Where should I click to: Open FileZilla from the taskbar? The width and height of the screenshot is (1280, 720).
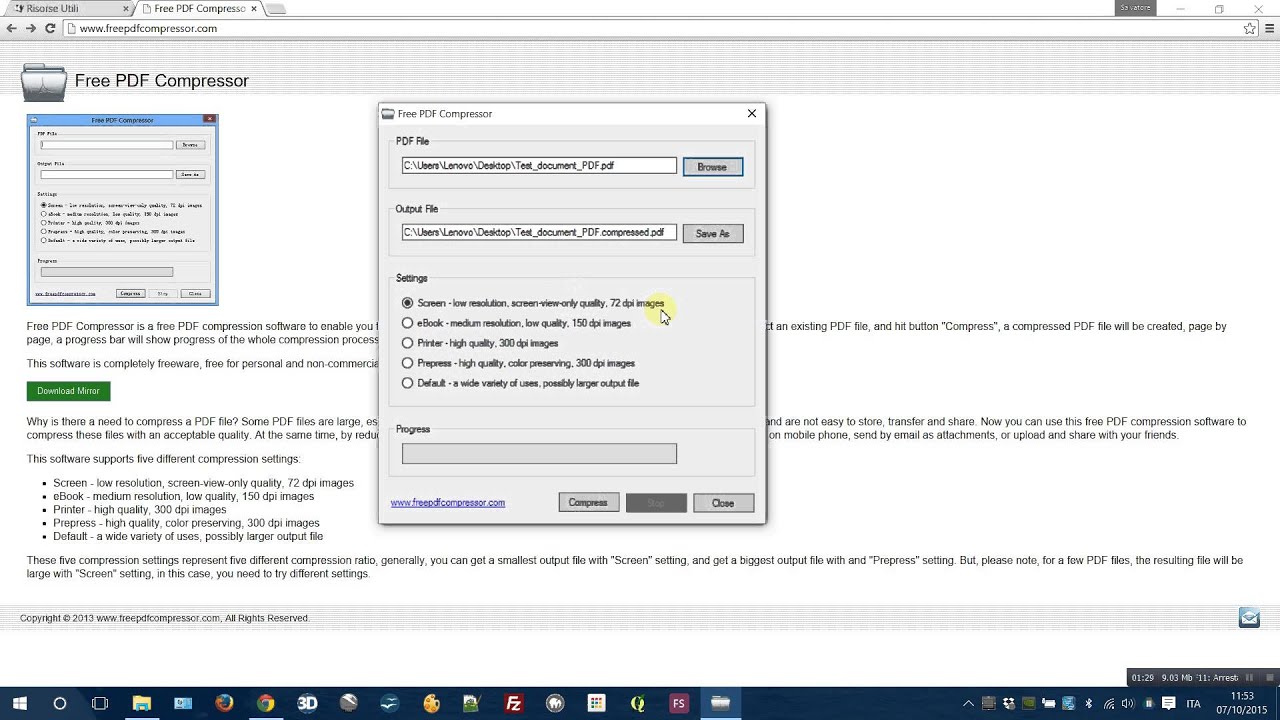tap(514, 703)
